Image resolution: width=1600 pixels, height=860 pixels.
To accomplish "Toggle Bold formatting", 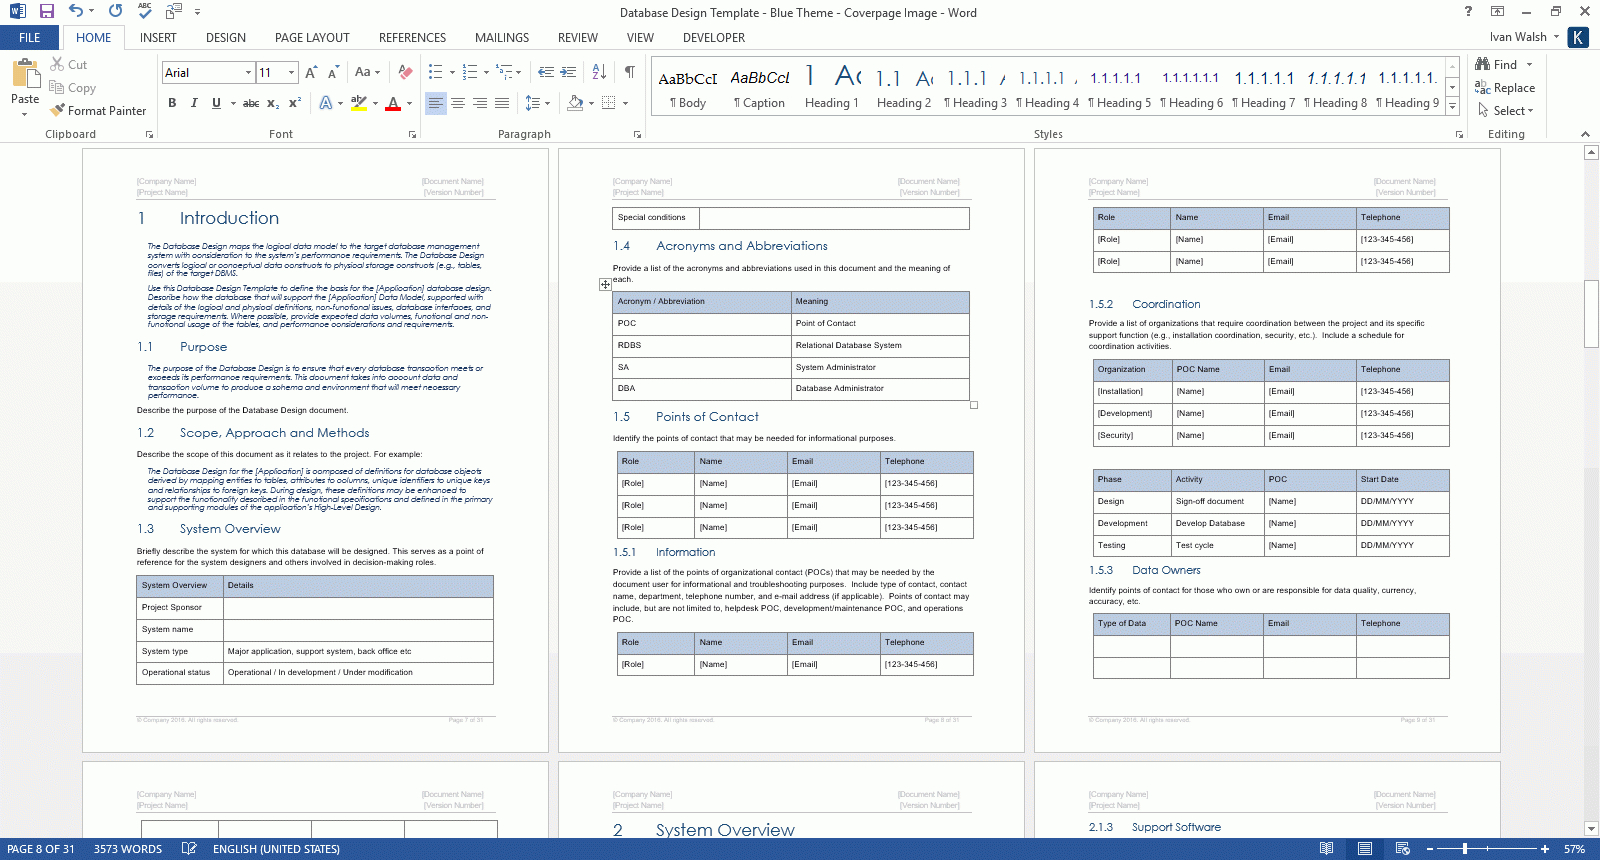I will click(172, 103).
